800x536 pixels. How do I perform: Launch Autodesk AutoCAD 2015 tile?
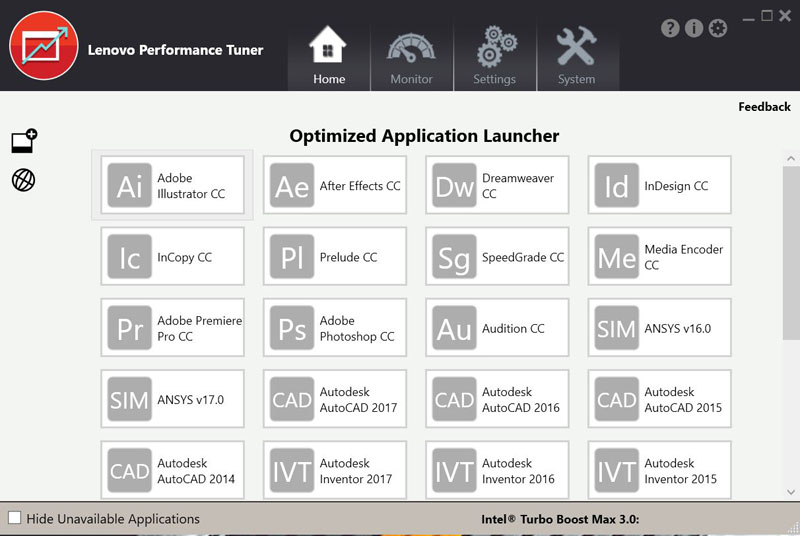pyautogui.click(x=659, y=399)
